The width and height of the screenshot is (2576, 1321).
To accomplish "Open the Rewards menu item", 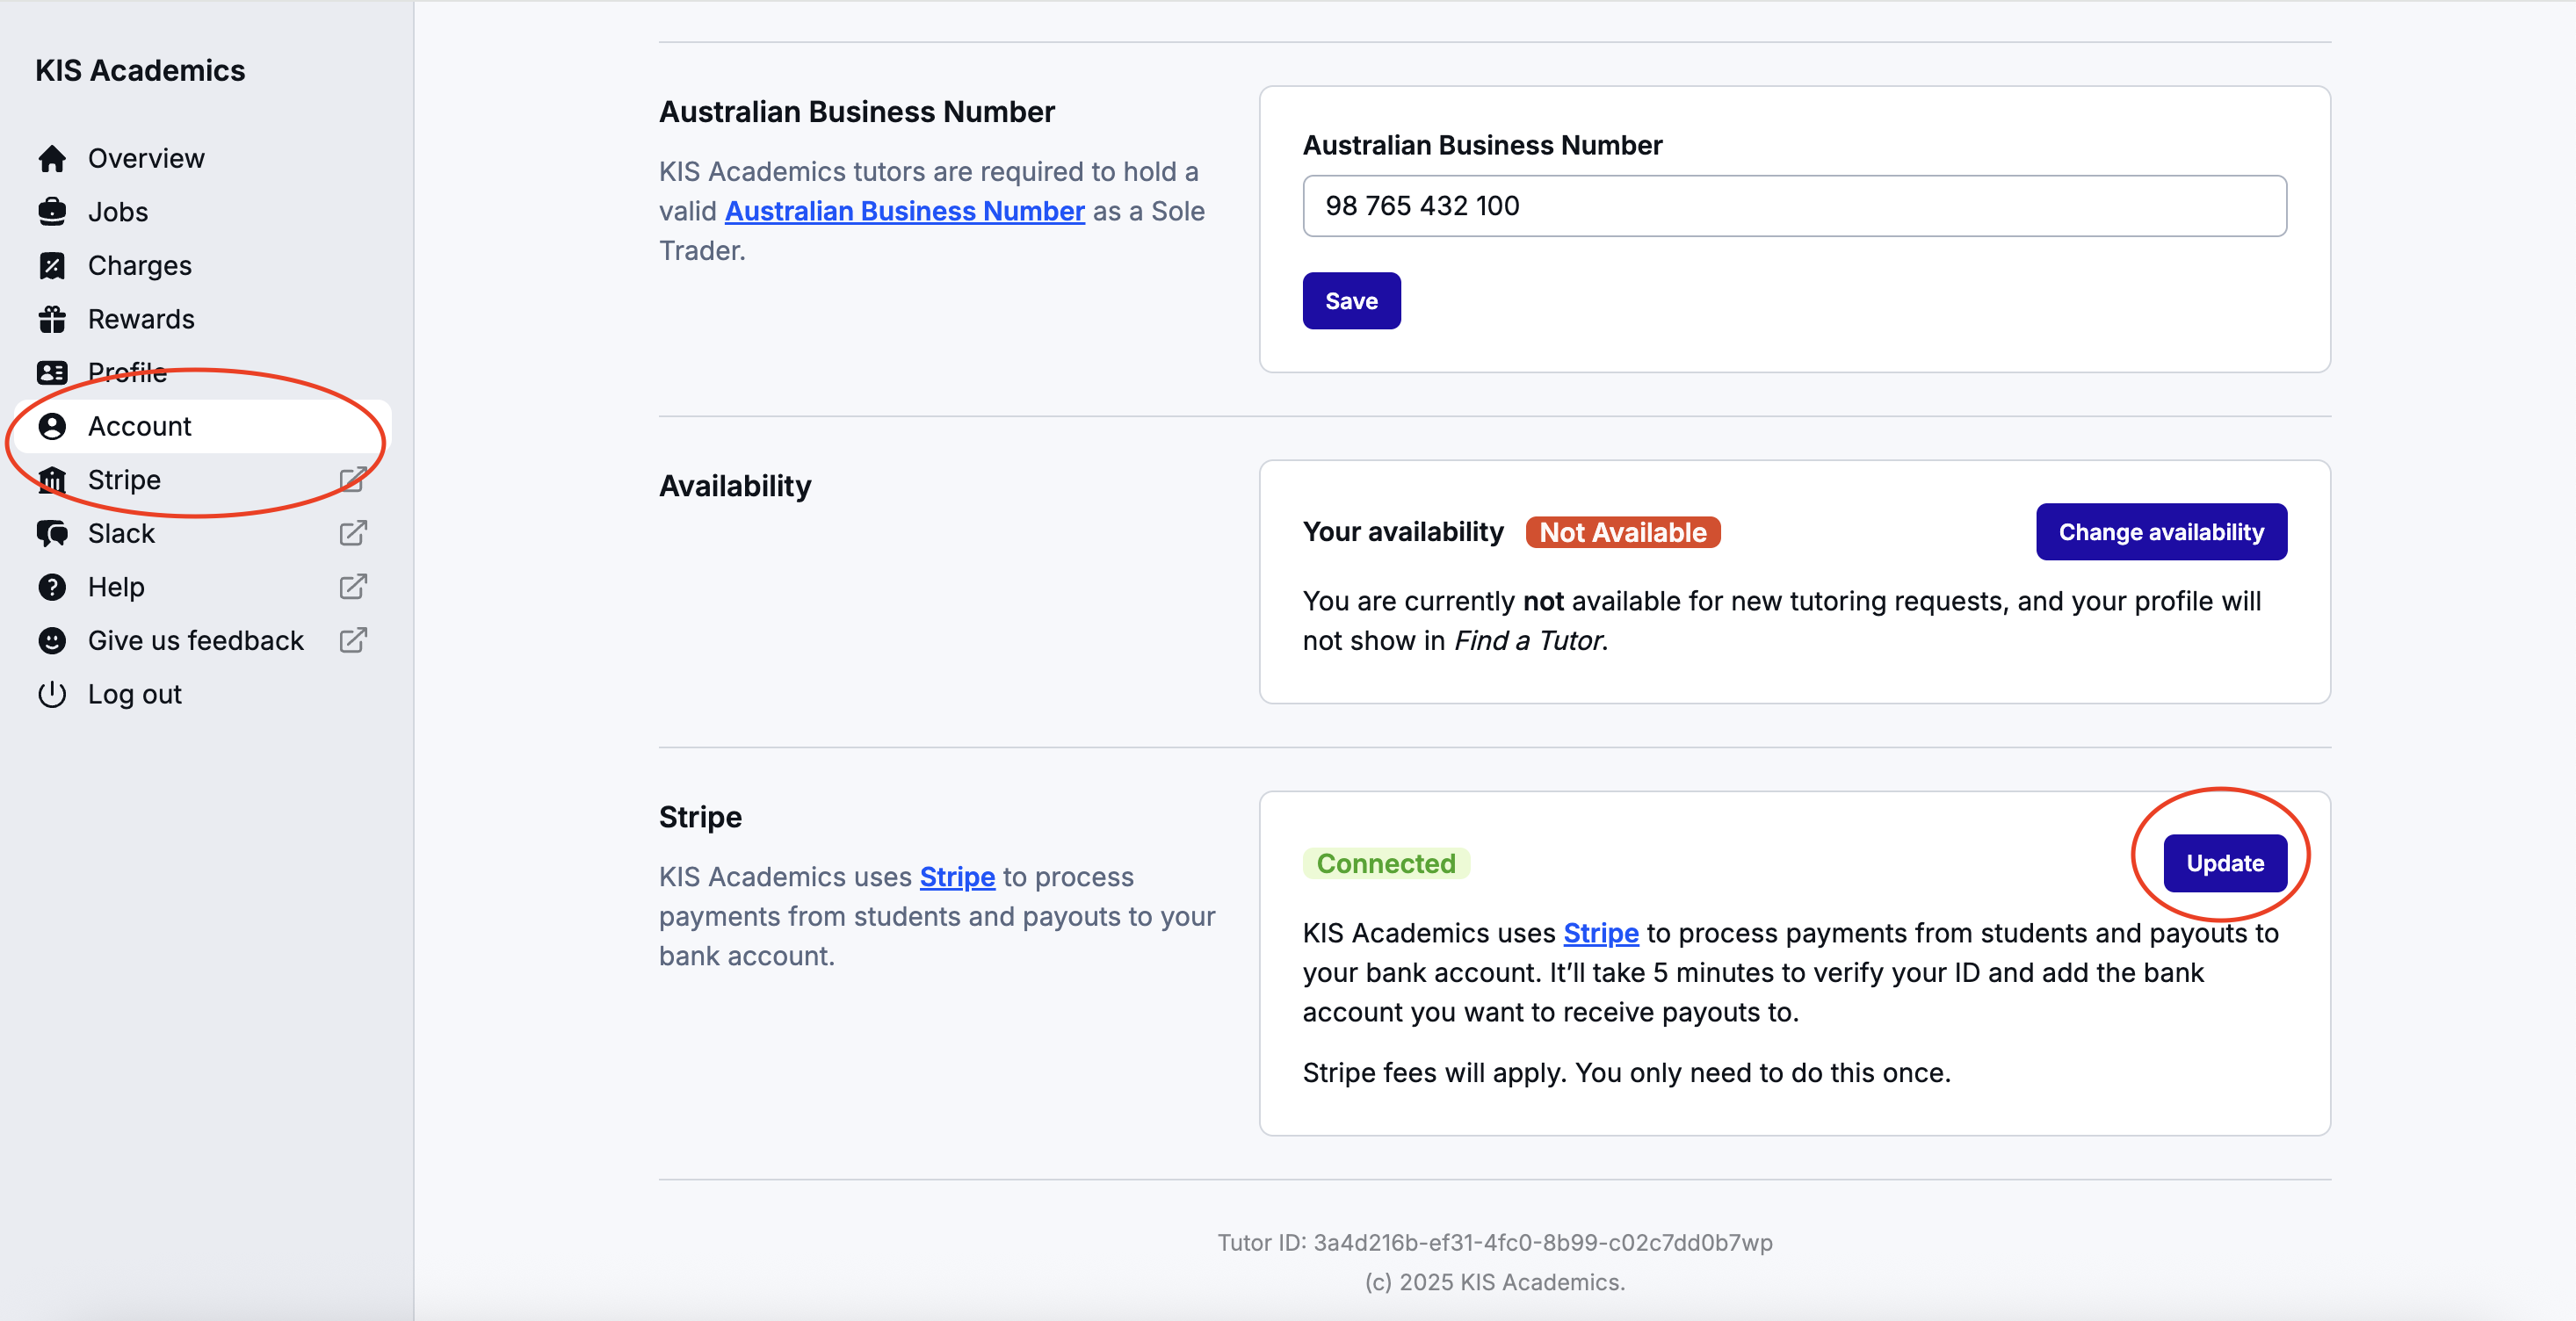I will (x=141, y=319).
